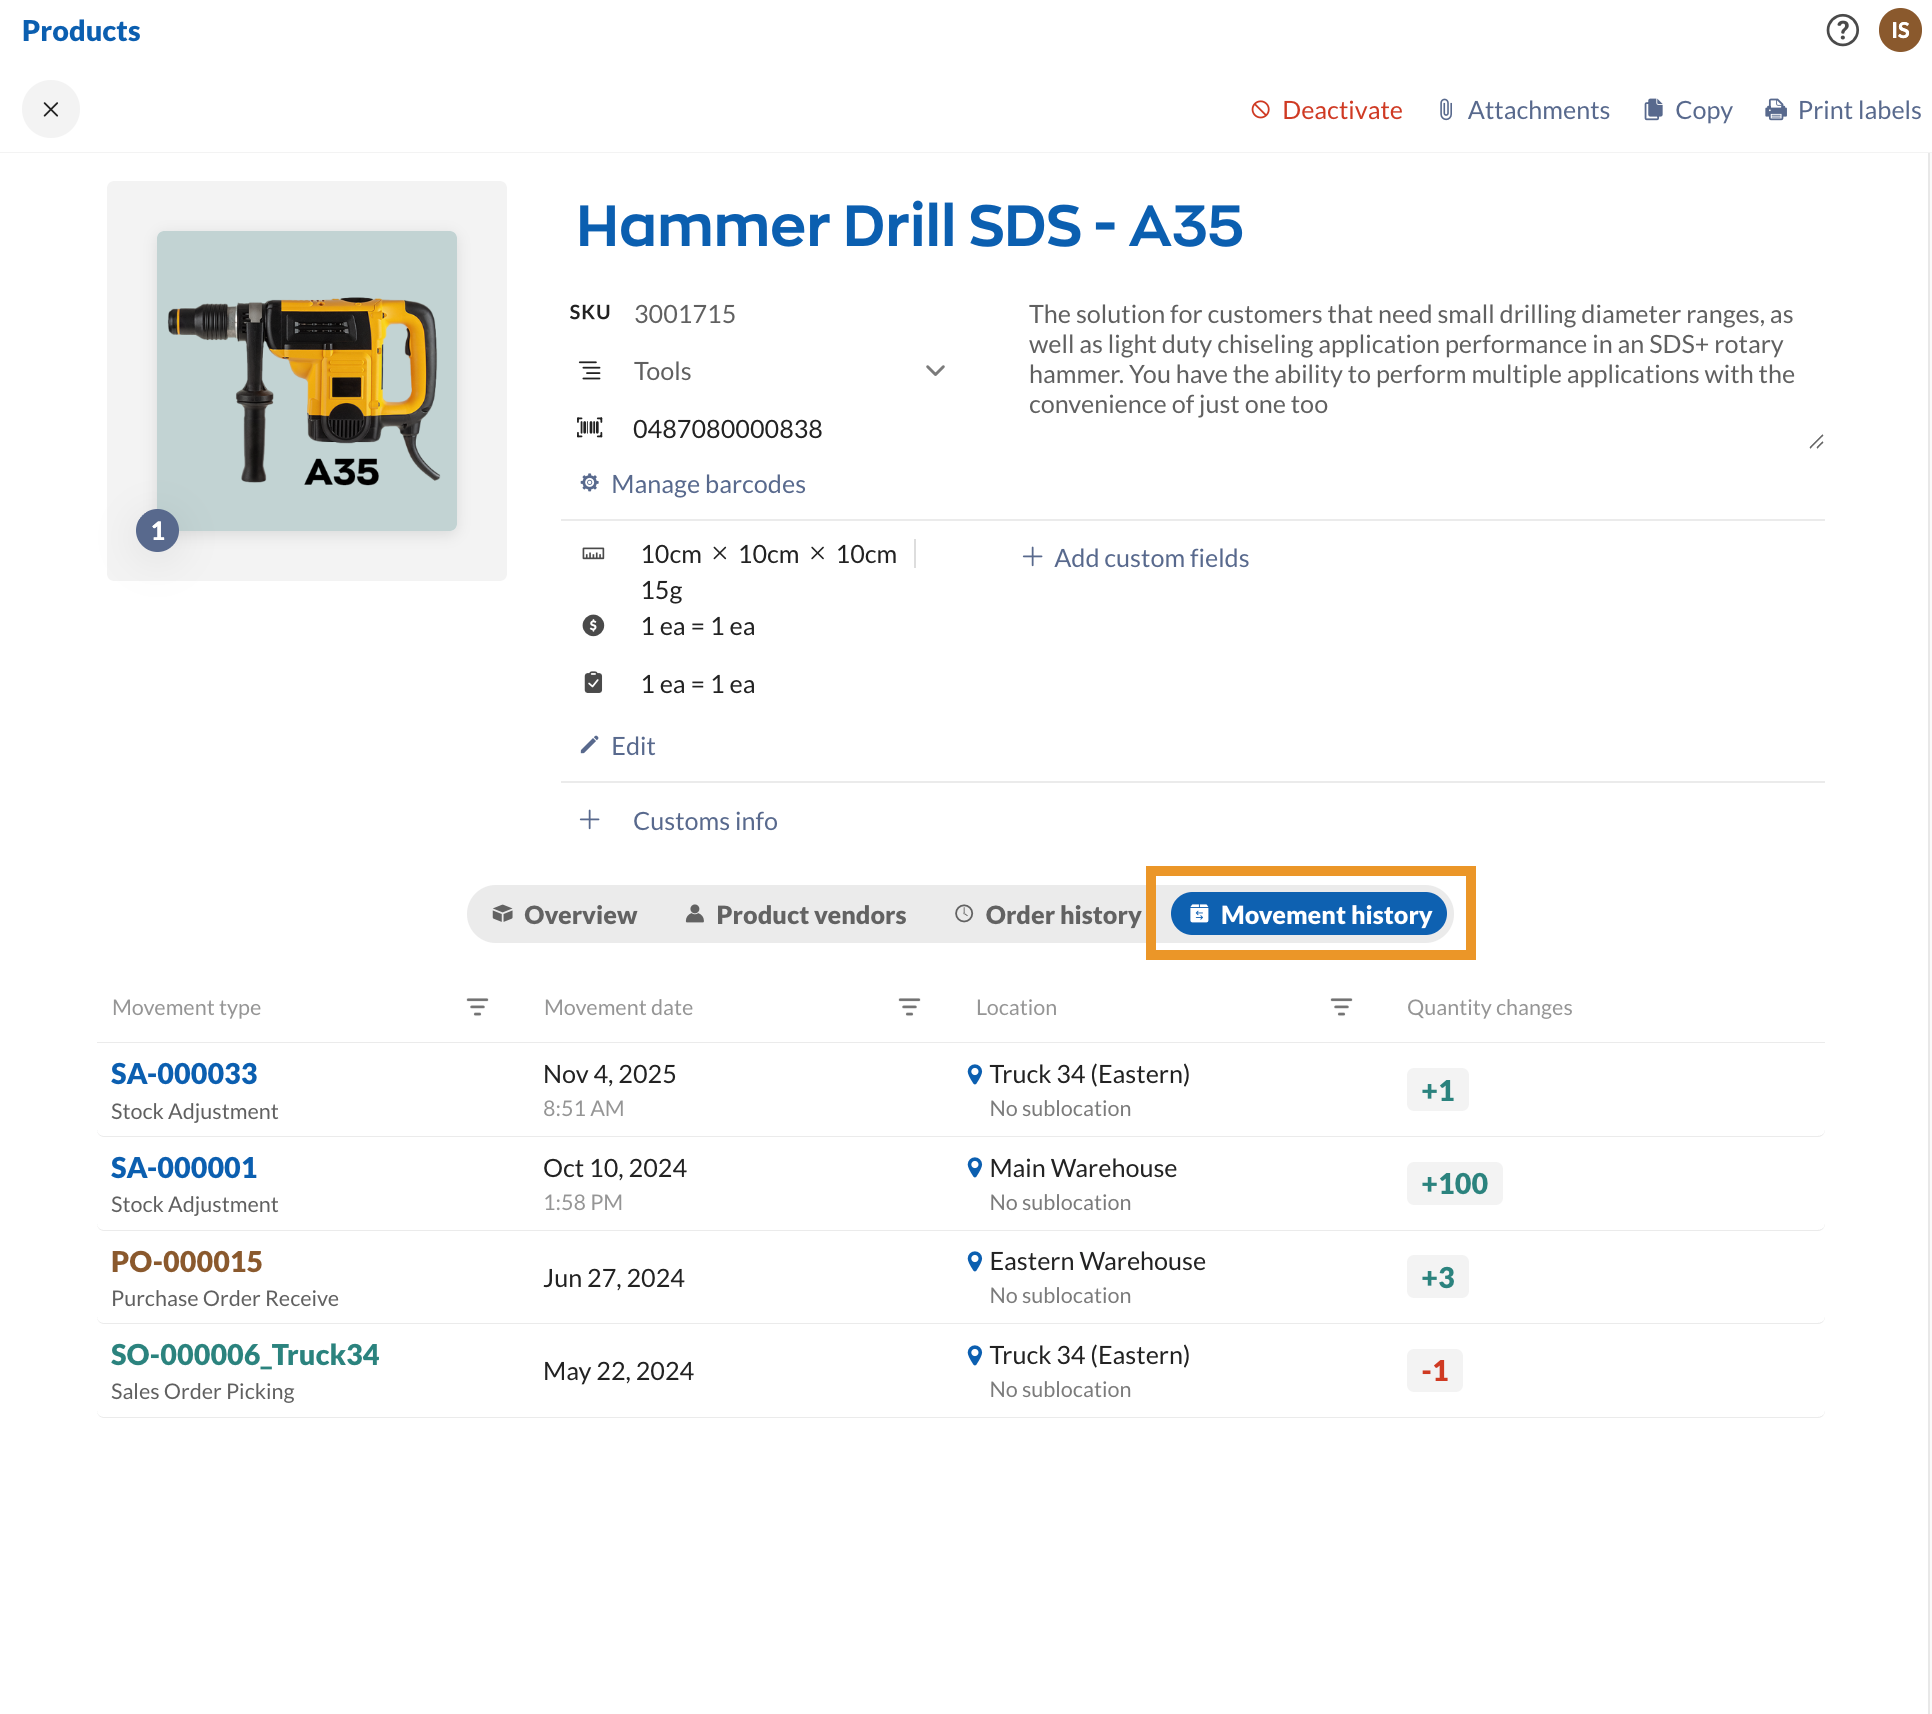
Task: Open purchase order PO-000015
Action: click(x=187, y=1261)
